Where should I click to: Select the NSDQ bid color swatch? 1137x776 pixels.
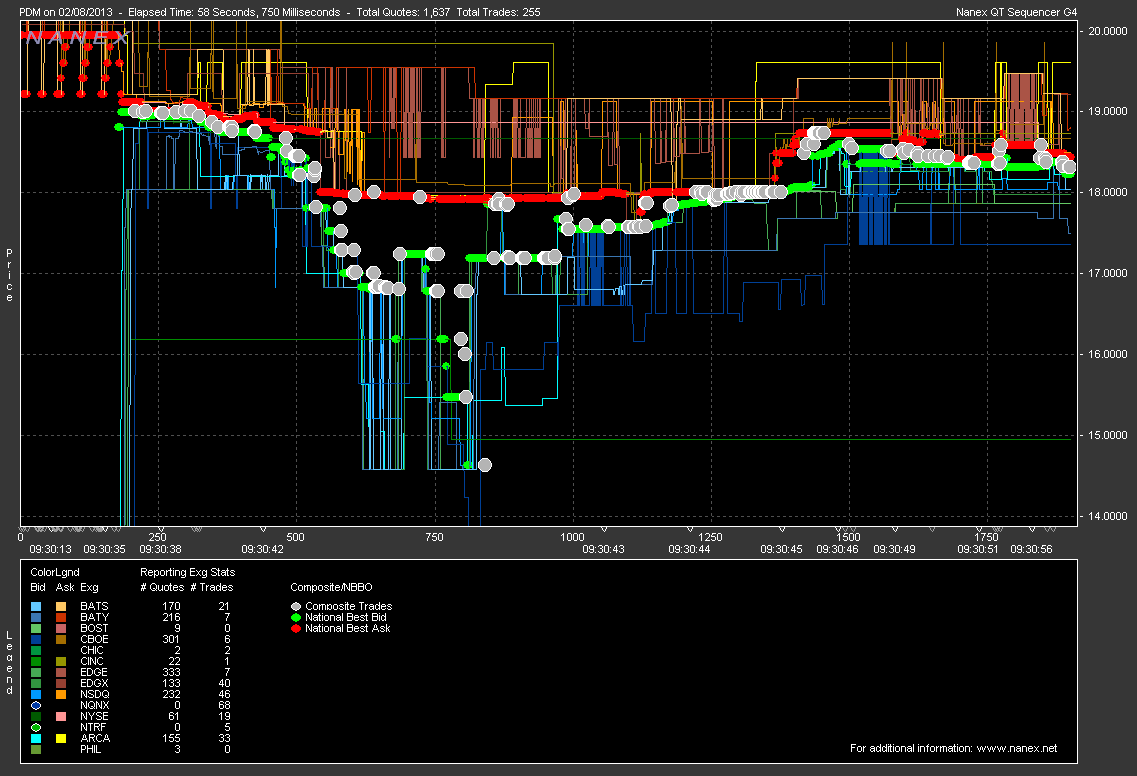pyautogui.click(x=36, y=694)
